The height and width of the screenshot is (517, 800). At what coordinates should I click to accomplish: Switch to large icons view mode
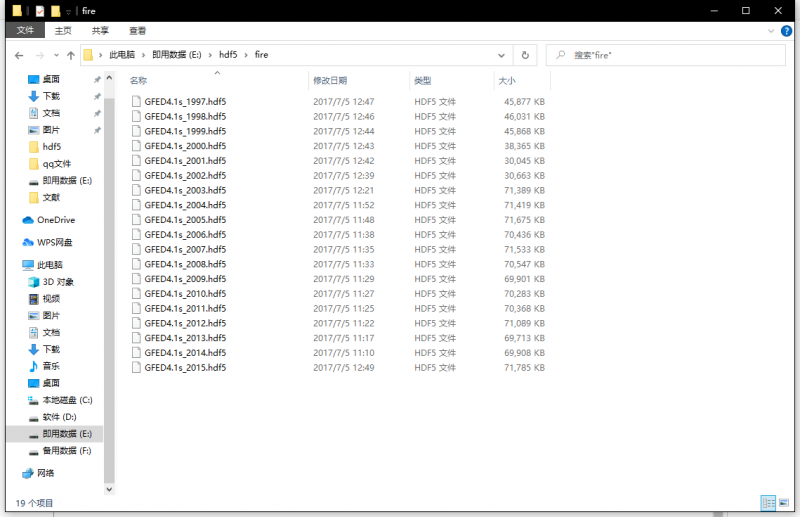pyautogui.click(x=783, y=502)
